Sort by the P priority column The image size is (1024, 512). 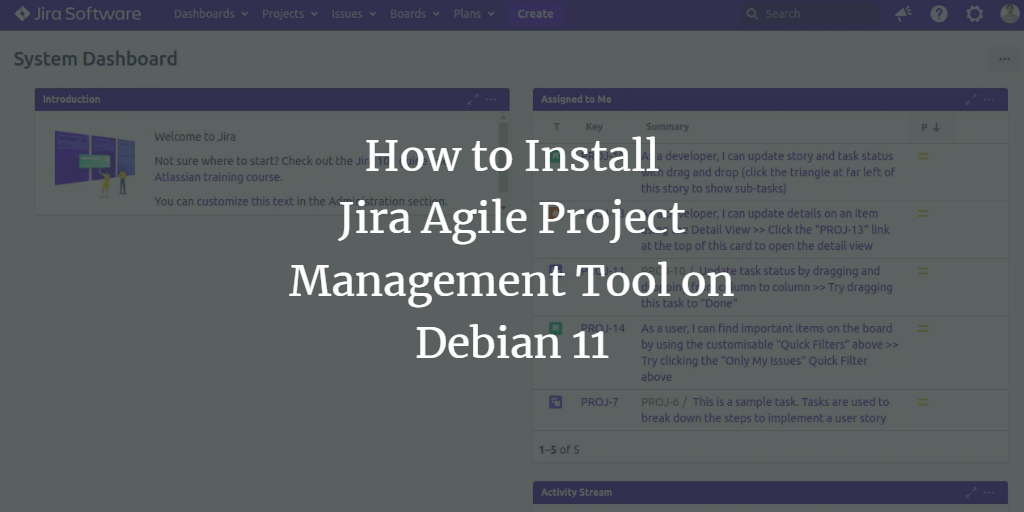[x=931, y=127]
